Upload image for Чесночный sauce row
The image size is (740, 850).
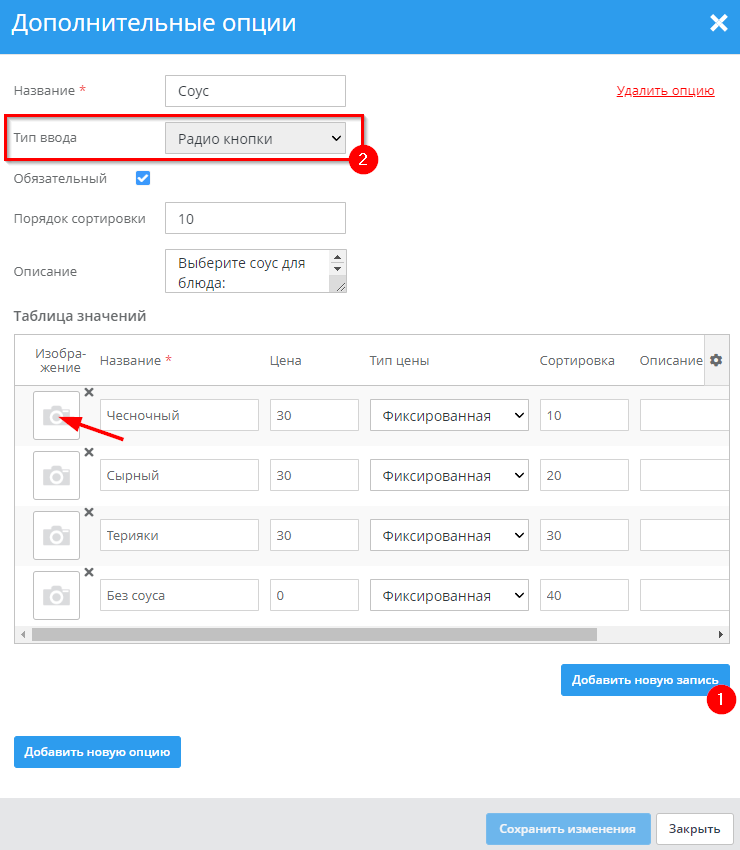(57, 415)
